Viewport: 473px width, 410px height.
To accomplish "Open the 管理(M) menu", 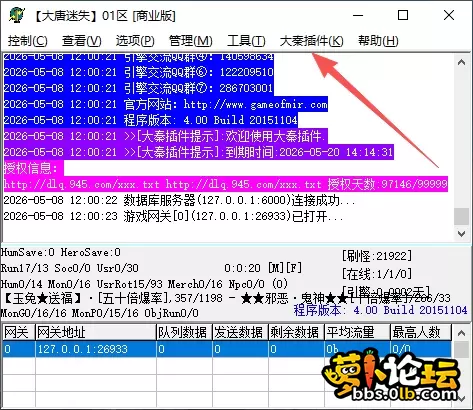I will [x=191, y=41].
